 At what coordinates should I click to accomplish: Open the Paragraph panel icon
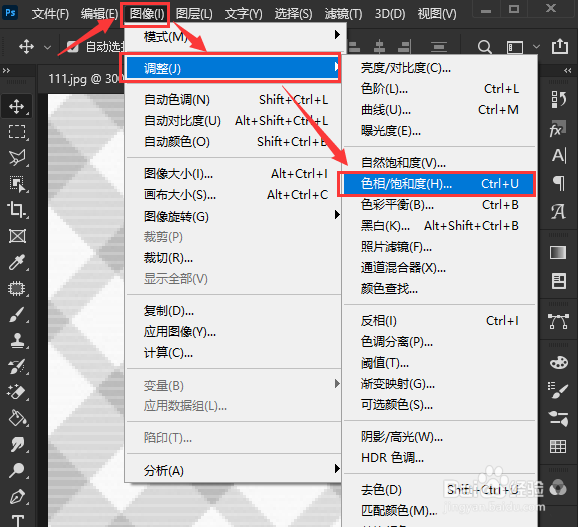click(558, 183)
